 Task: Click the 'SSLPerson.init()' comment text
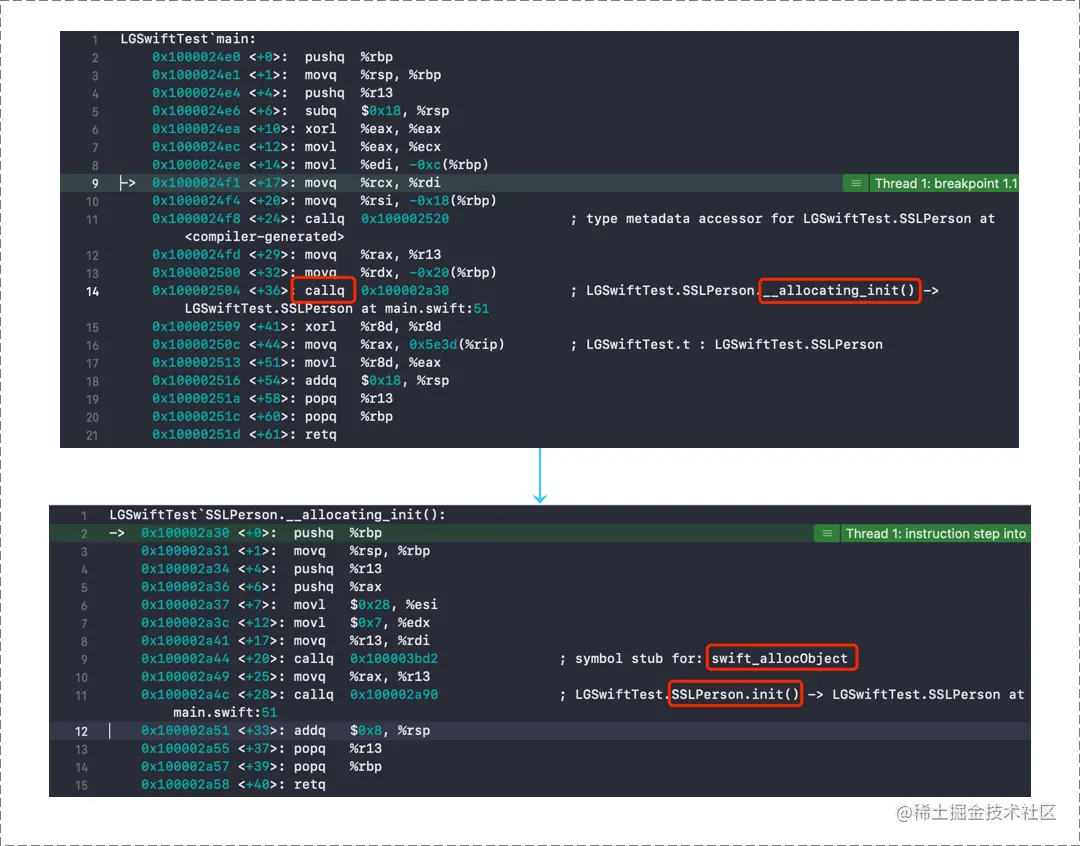[735, 694]
